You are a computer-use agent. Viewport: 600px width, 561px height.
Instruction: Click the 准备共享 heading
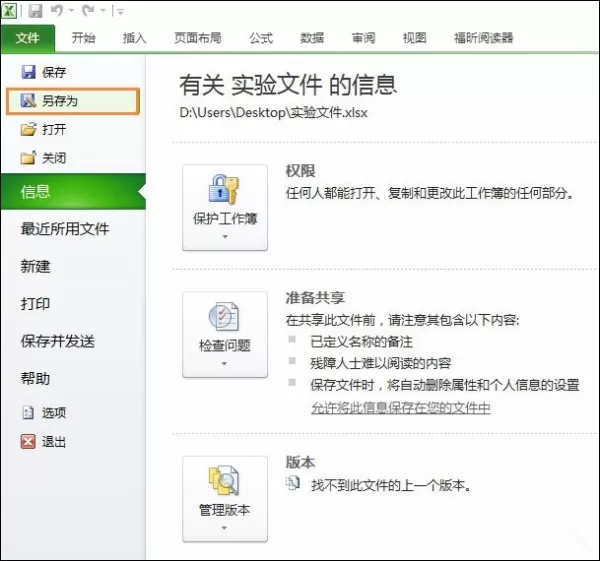(315, 297)
